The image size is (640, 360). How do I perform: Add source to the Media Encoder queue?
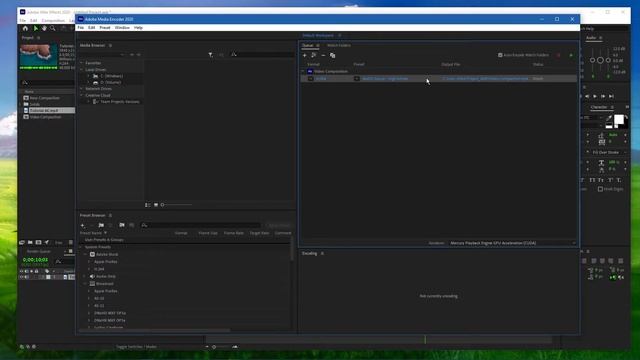pos(304,55)
